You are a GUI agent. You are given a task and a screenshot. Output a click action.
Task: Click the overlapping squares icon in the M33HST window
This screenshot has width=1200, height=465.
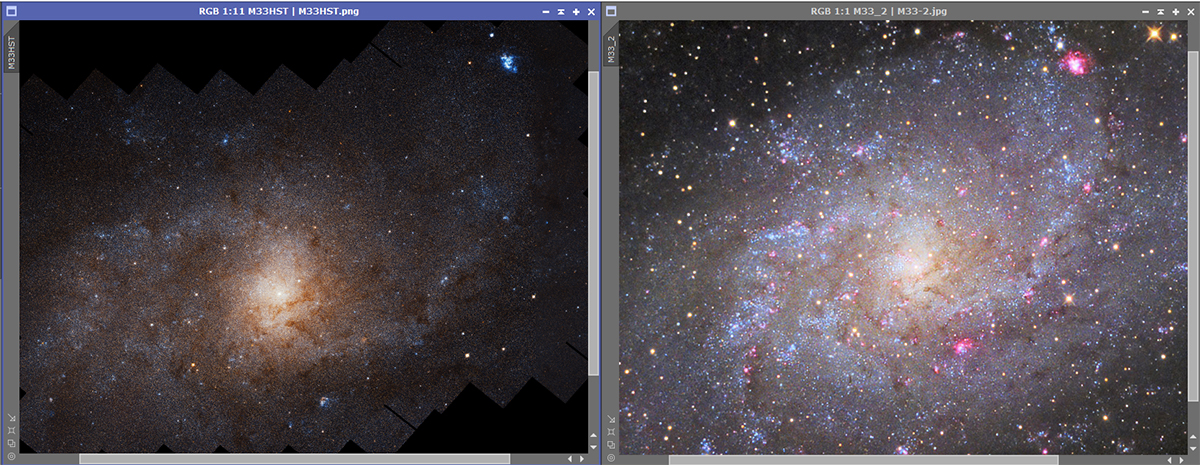[11, 443]
